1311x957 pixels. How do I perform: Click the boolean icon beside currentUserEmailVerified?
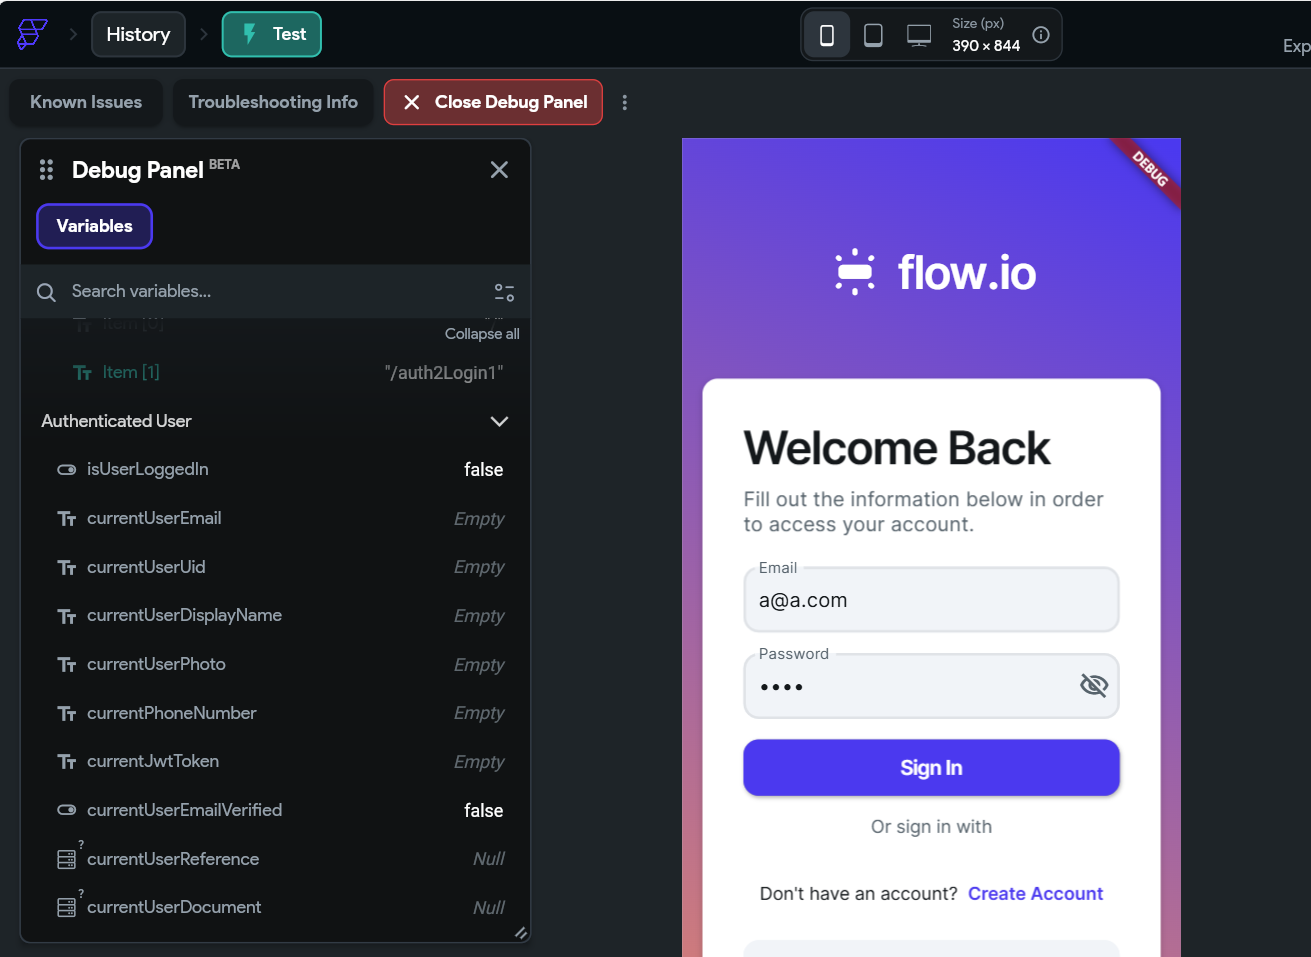(67, 810)
